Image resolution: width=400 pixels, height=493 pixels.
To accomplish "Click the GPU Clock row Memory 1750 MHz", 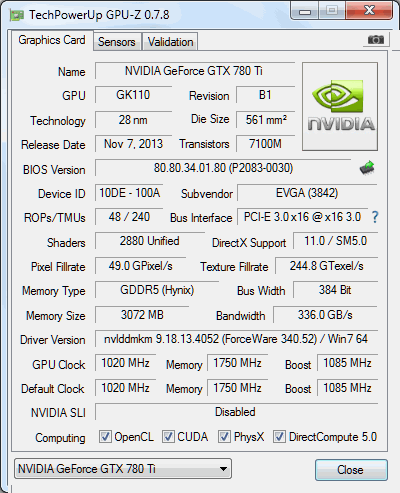I will [237, 363].
